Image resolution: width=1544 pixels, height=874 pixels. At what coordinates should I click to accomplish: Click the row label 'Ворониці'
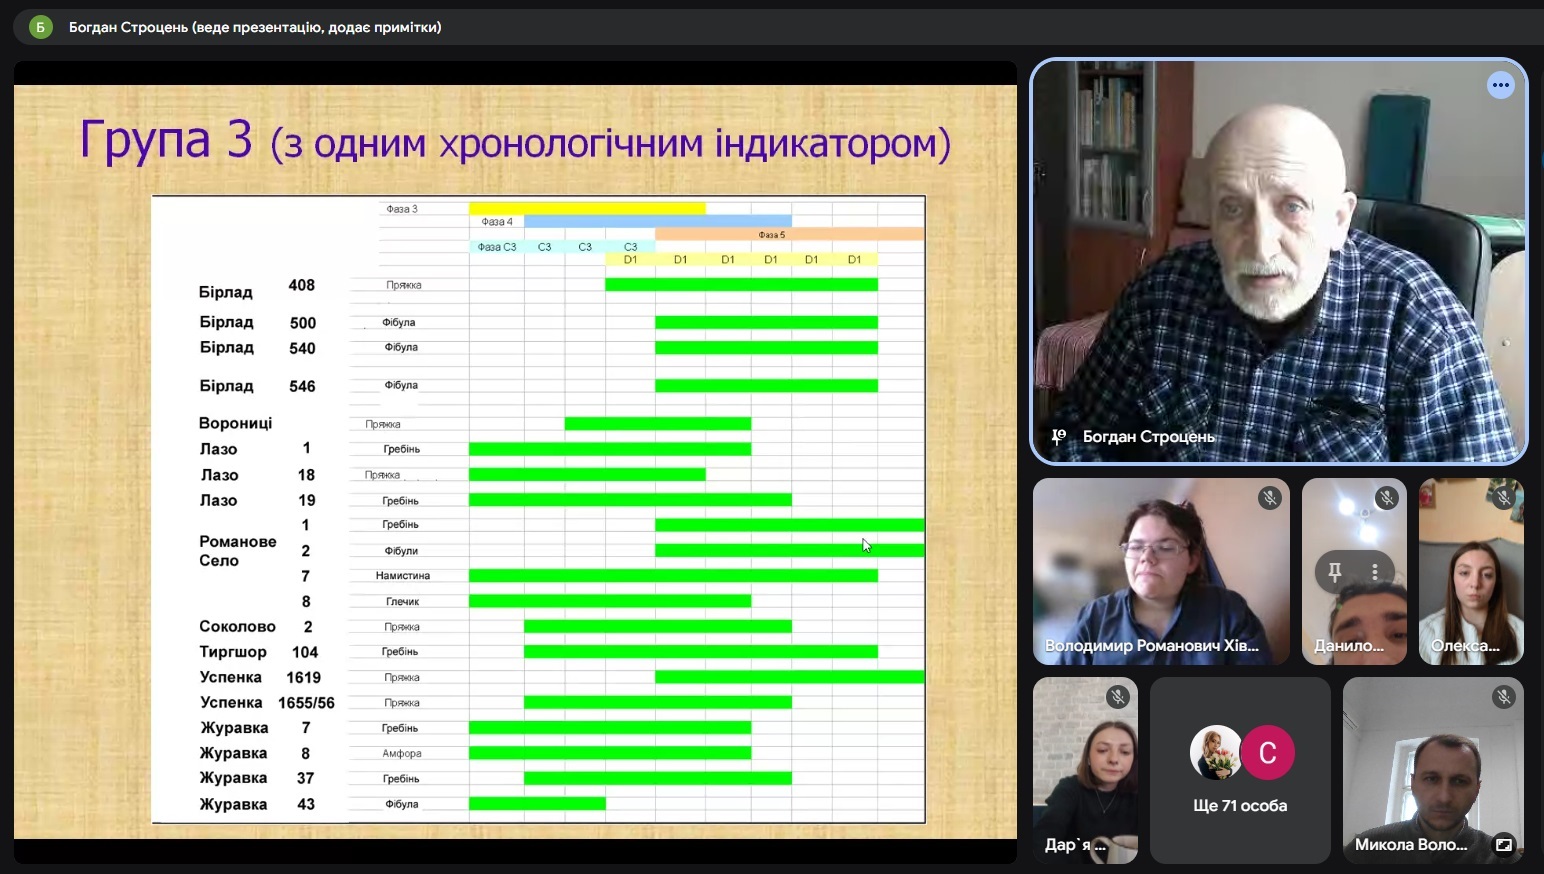(235, 423)
